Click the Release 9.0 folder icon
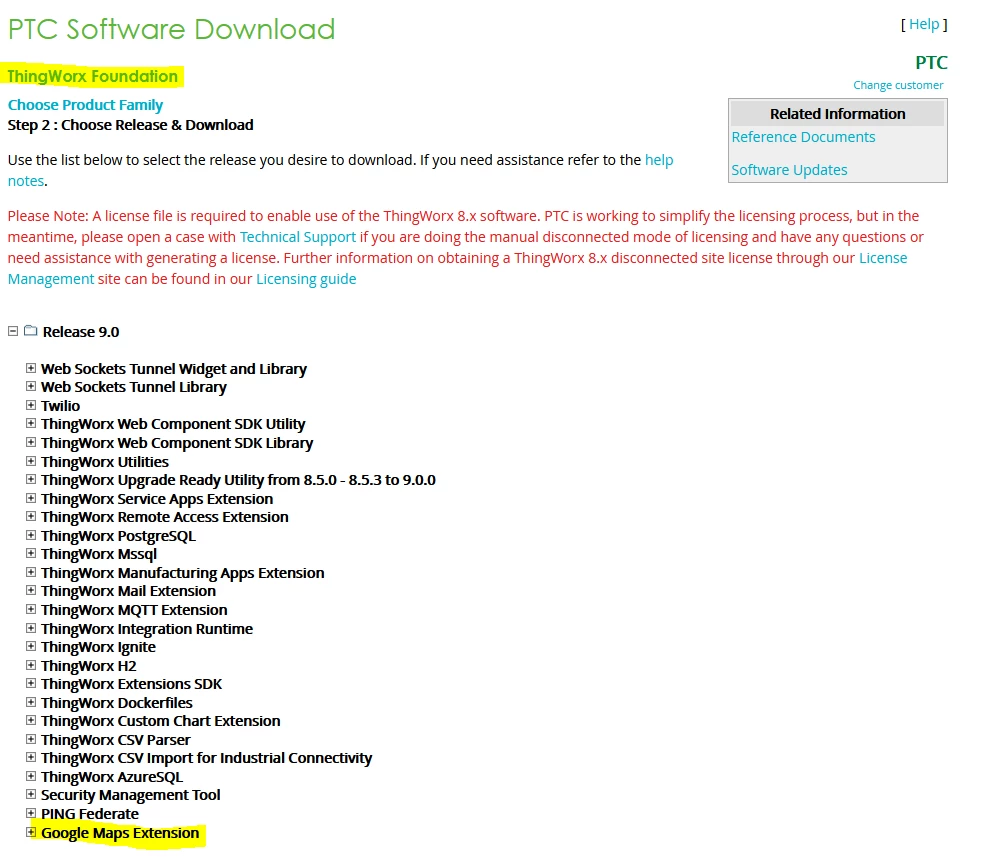 pos(30,330)
